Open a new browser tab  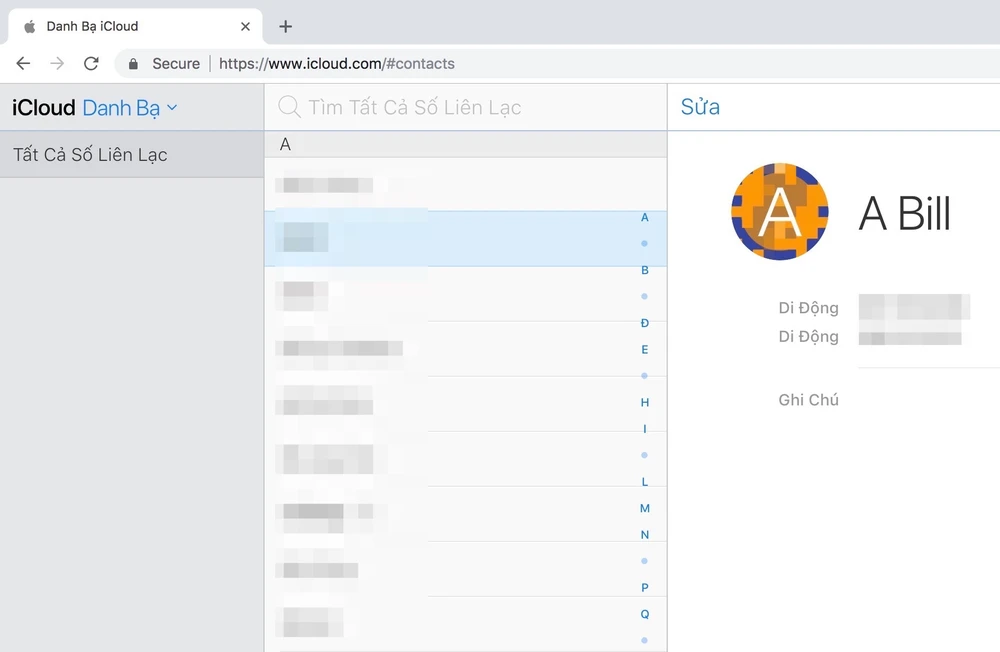286,27
